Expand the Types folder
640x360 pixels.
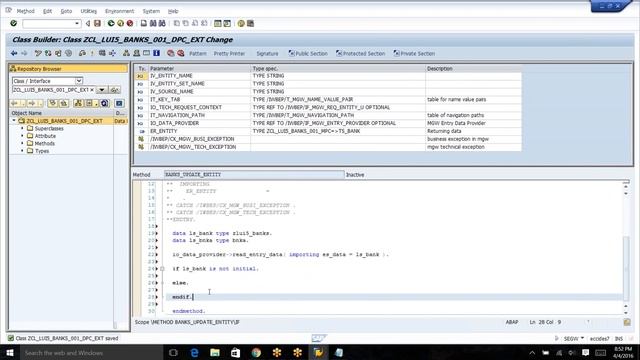click(22, 151)
